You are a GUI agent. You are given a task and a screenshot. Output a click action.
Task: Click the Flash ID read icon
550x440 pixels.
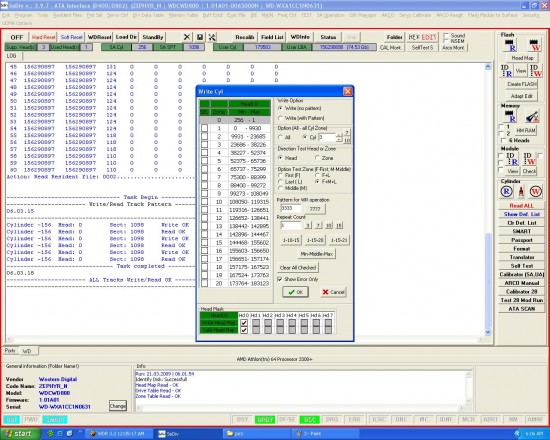(507, 71)
